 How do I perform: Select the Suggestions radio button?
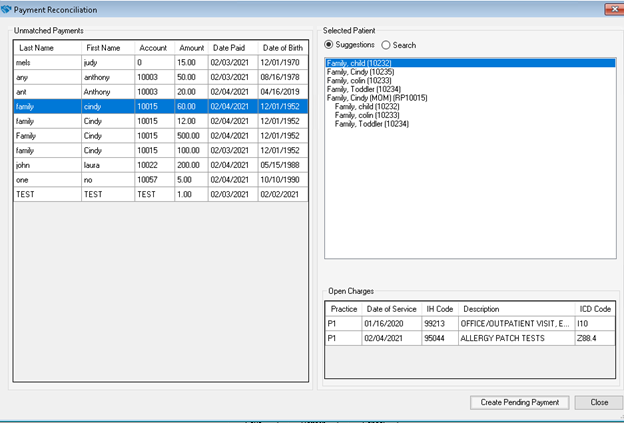(x=331, y=45)
